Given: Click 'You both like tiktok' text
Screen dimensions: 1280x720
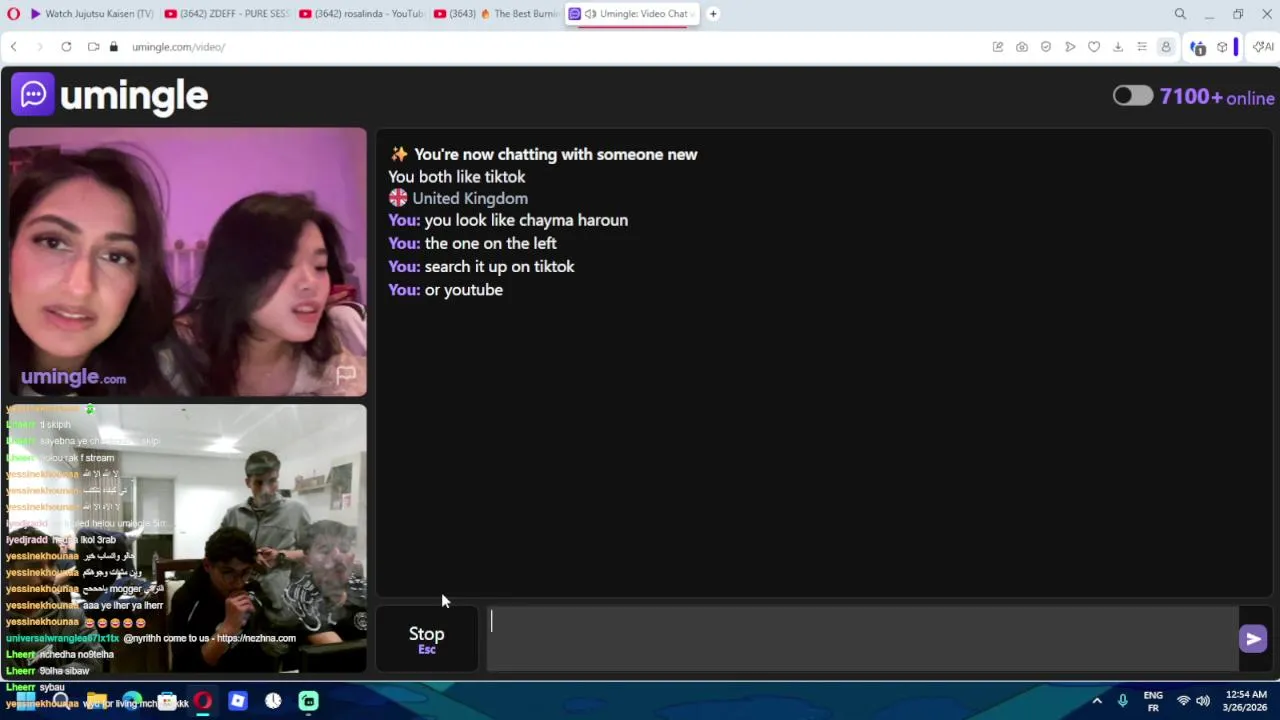Looking at the screenshot, I should (457, 176).
